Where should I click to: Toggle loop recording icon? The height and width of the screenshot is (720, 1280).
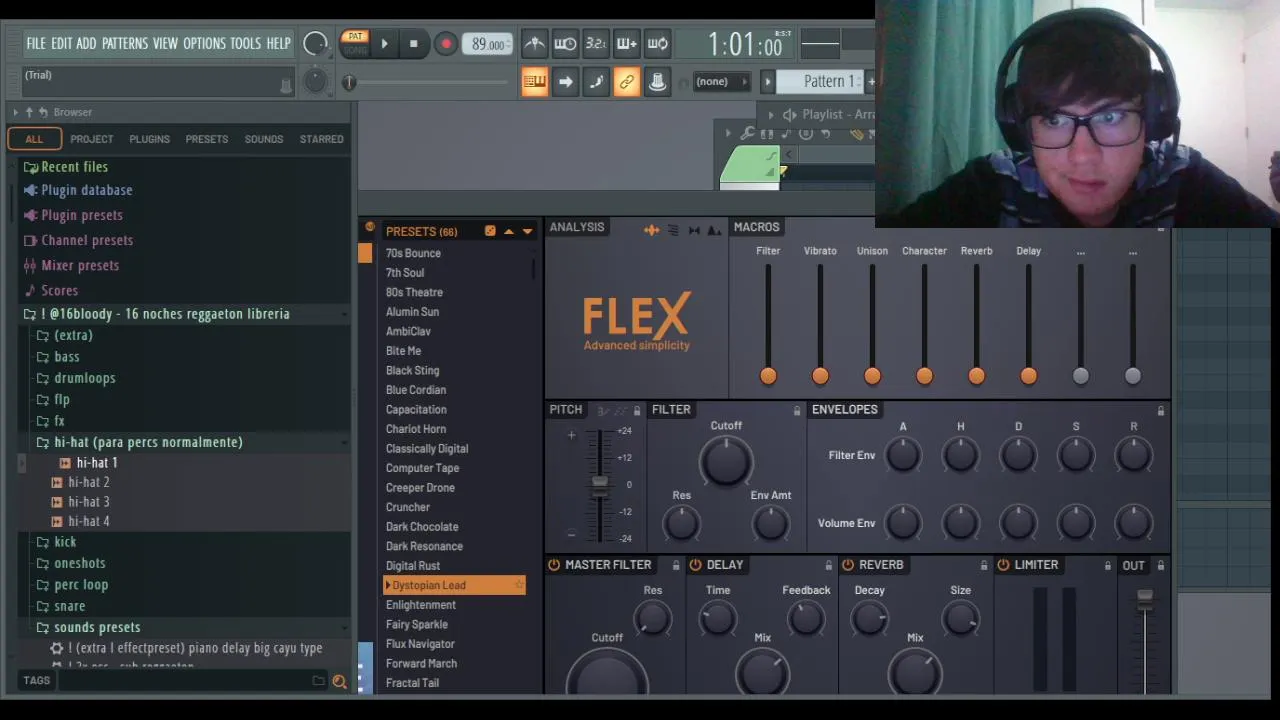[x=658, y=43]
